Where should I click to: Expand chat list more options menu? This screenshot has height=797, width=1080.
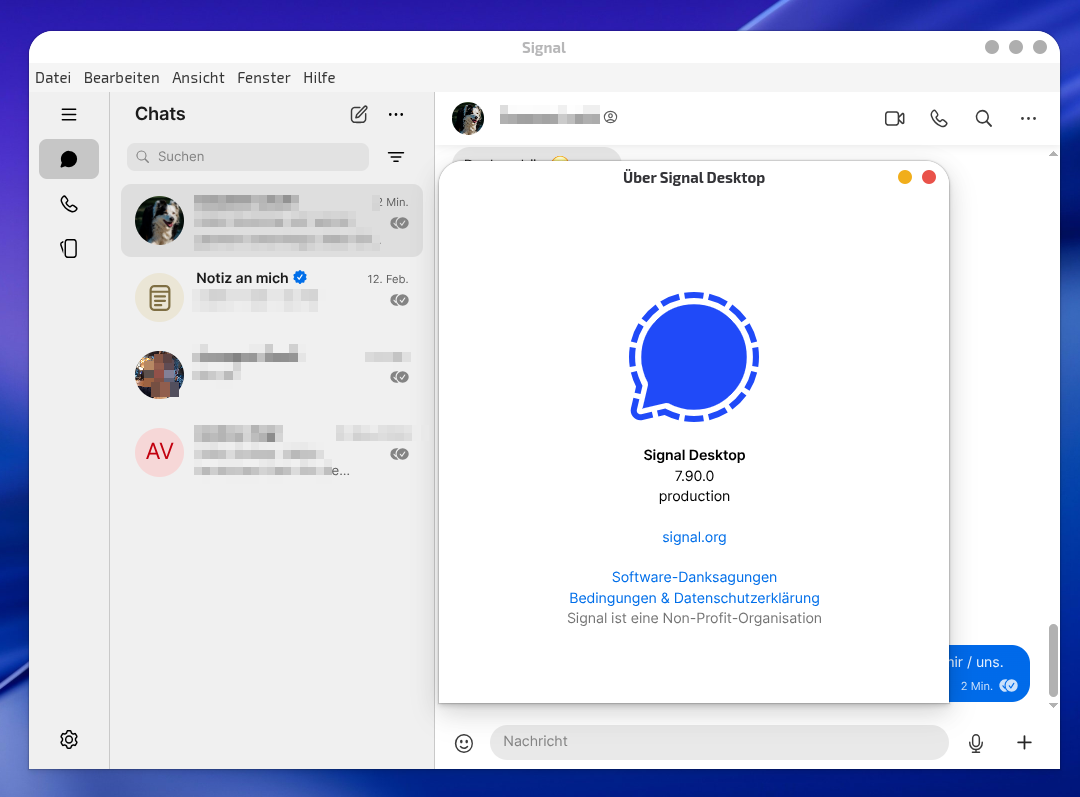396,114
